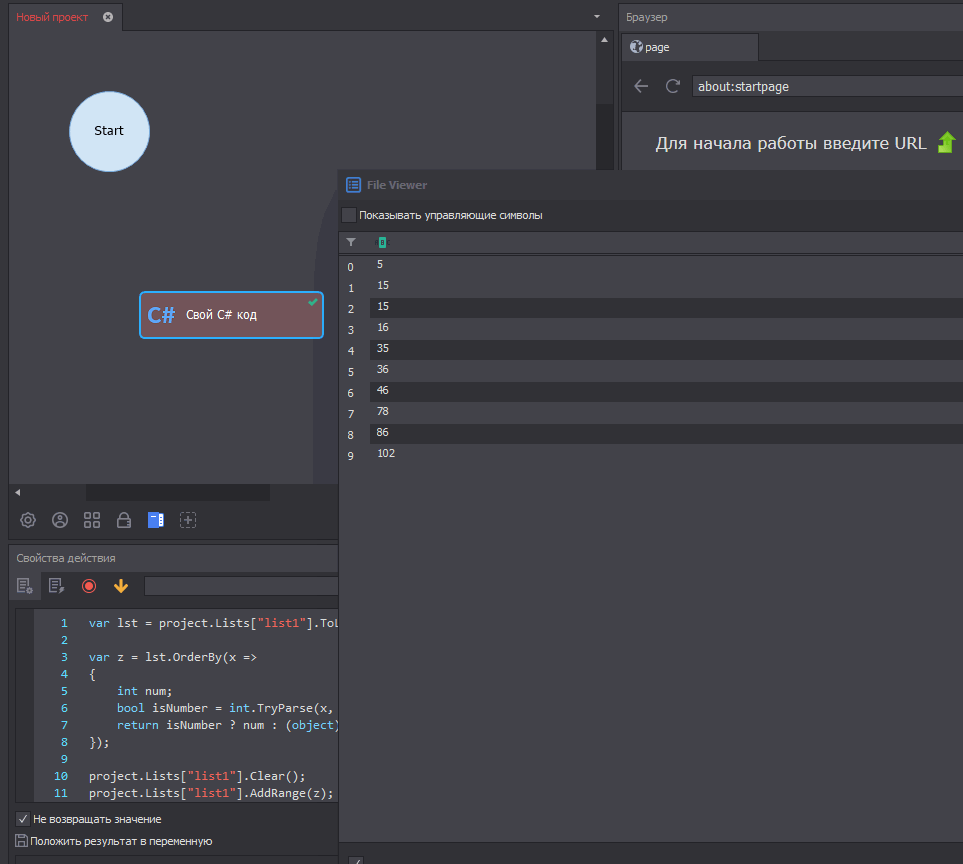Click the ABC column header in File Viewer
The width and height of the screenshot is (963, 864).
[380, 242]
